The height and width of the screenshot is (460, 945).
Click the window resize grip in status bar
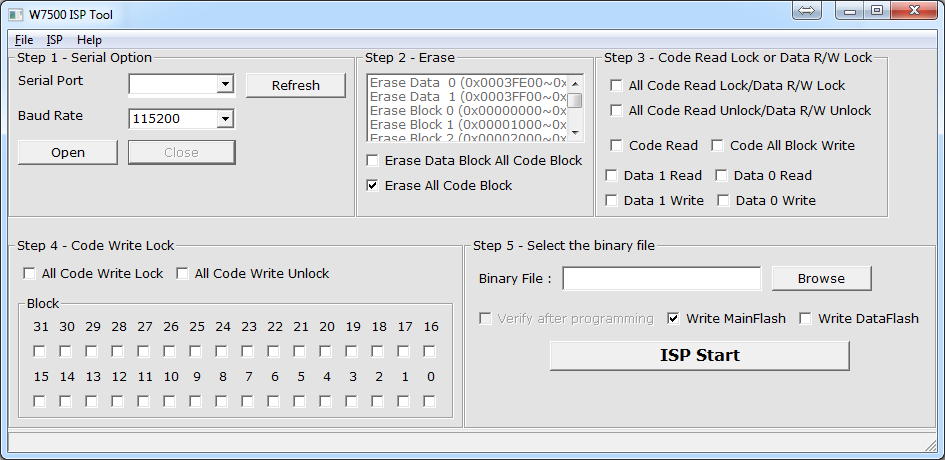pos(931,445)
